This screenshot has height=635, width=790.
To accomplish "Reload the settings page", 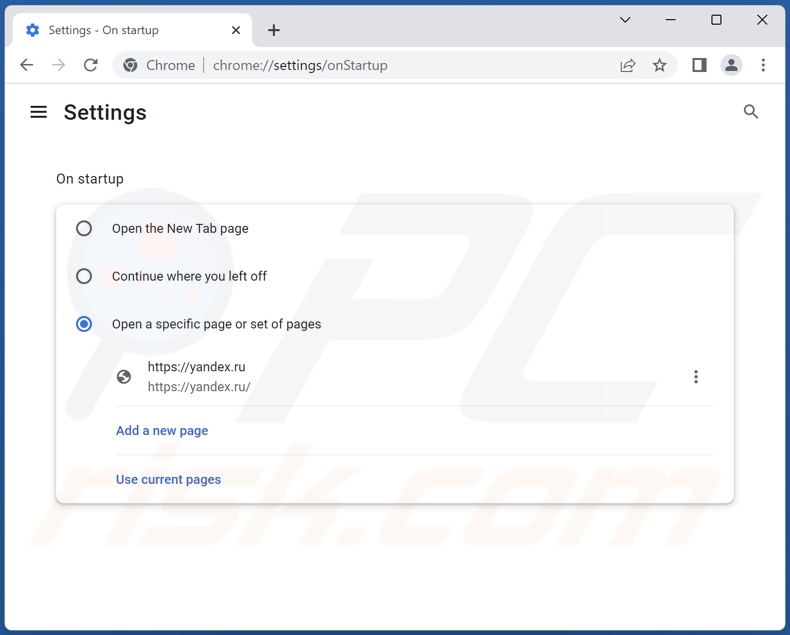I will 91,65.
